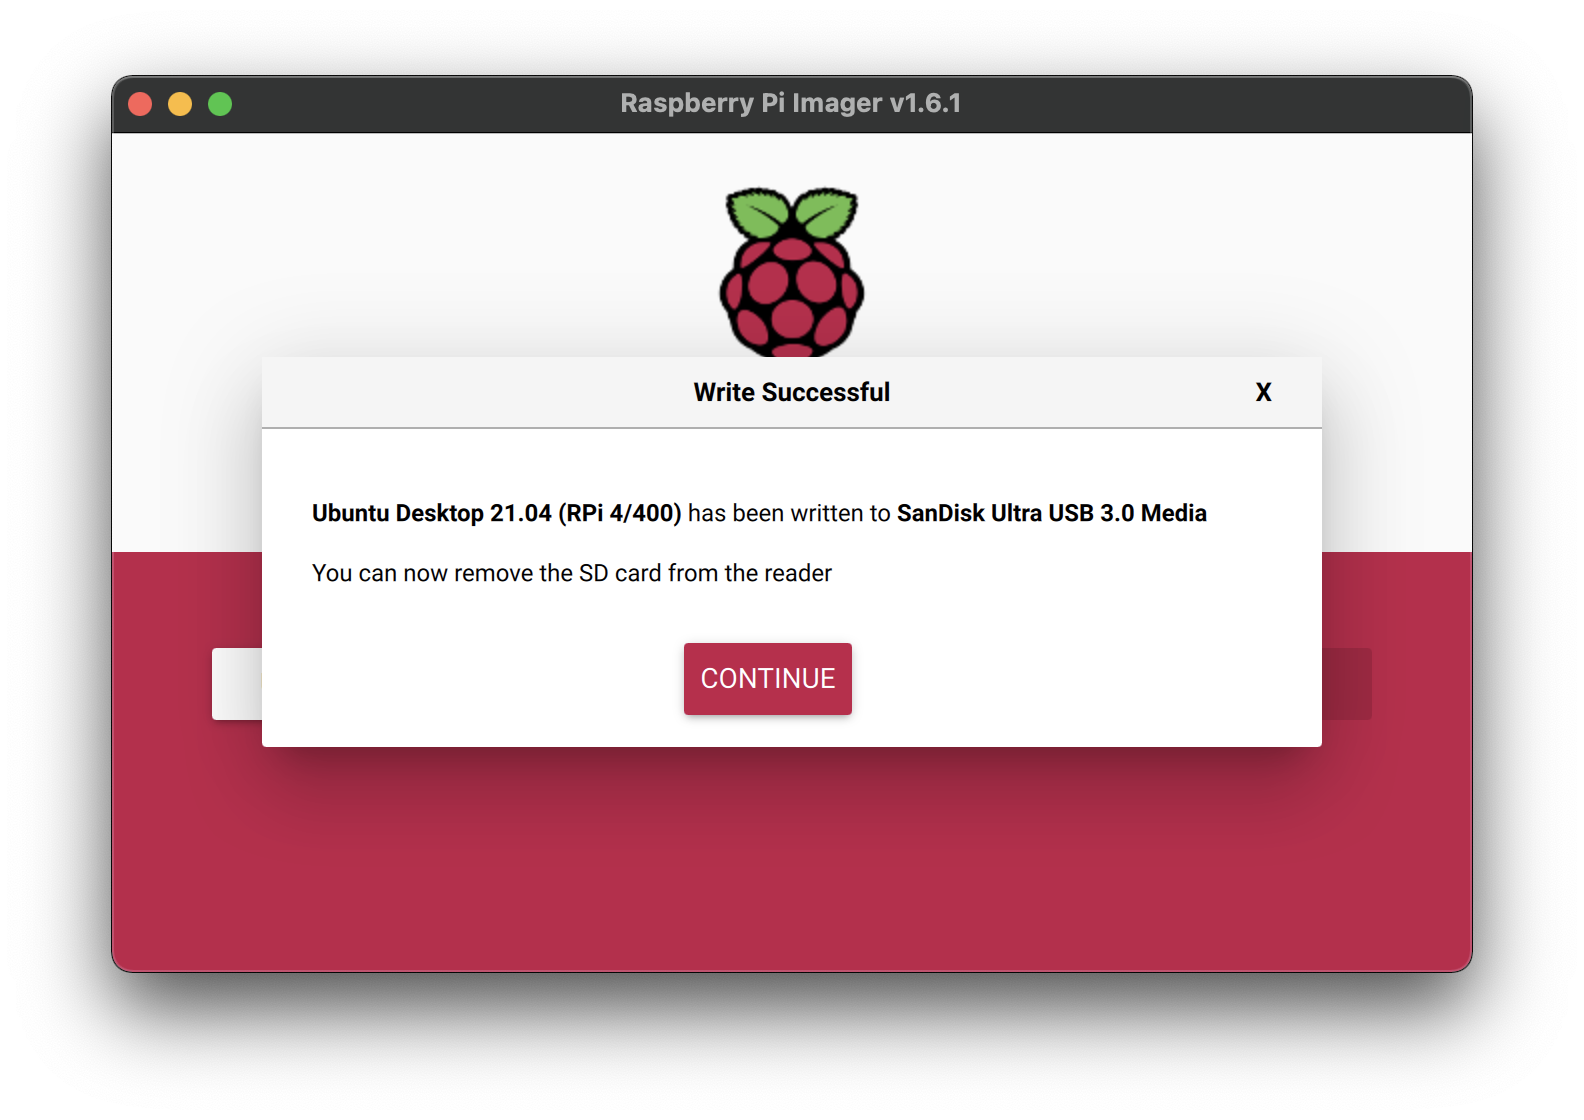Click the Ubuntu Desktop 21.04 (RPi 4/400) text
Image resolution: width=1584 pixels, height=1120 pixels.
coord(496,513)
